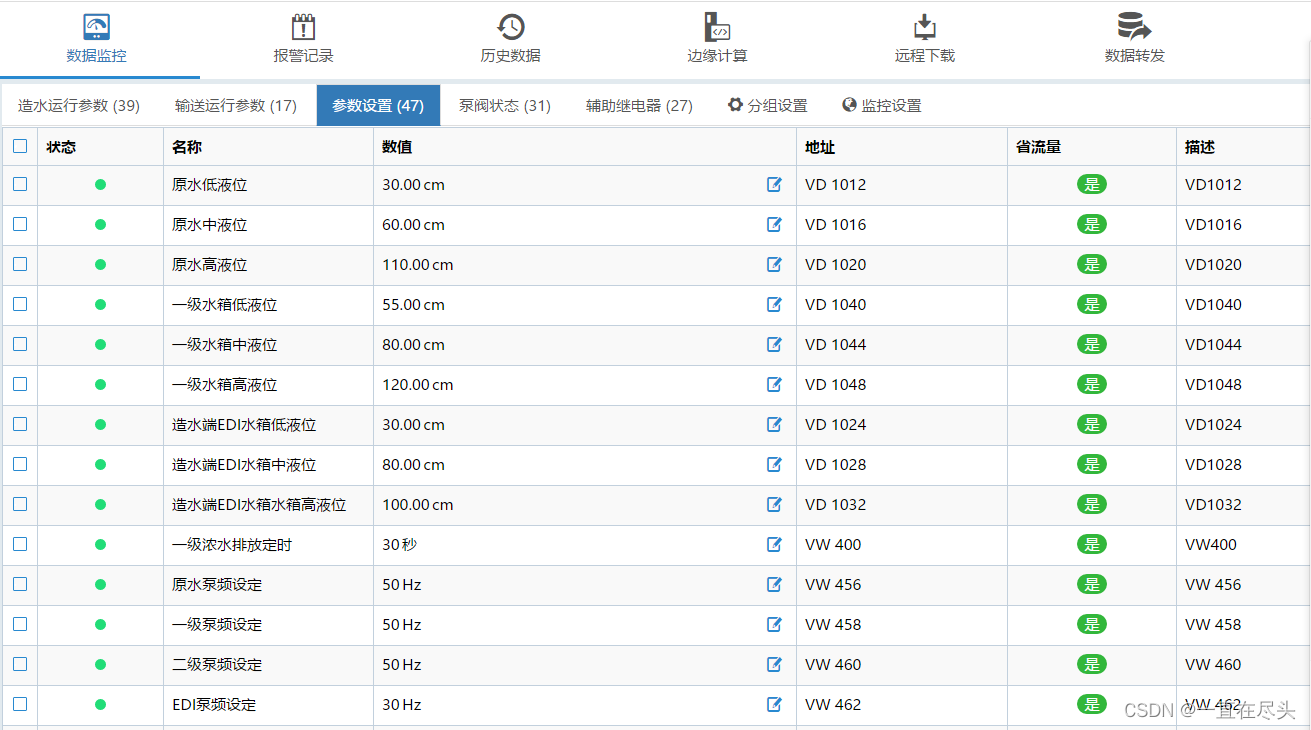Edit value of 二级泵频设定
Screen dimensions: 1311x730
(x=774, y=664)
